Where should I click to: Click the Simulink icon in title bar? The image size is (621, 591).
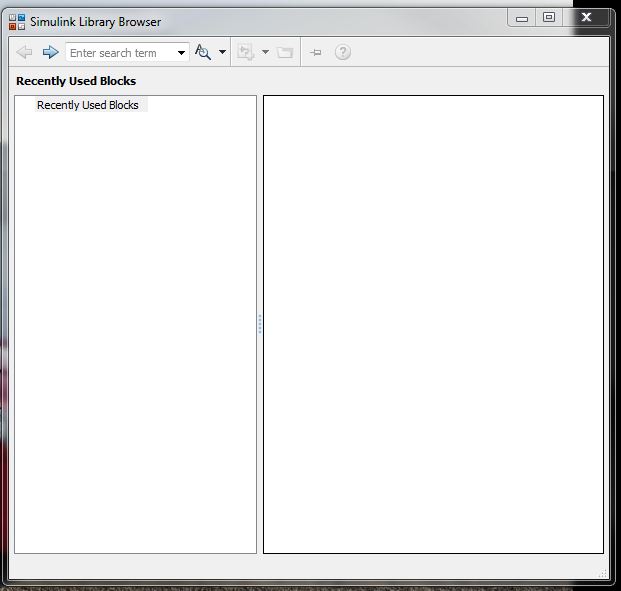17,21
